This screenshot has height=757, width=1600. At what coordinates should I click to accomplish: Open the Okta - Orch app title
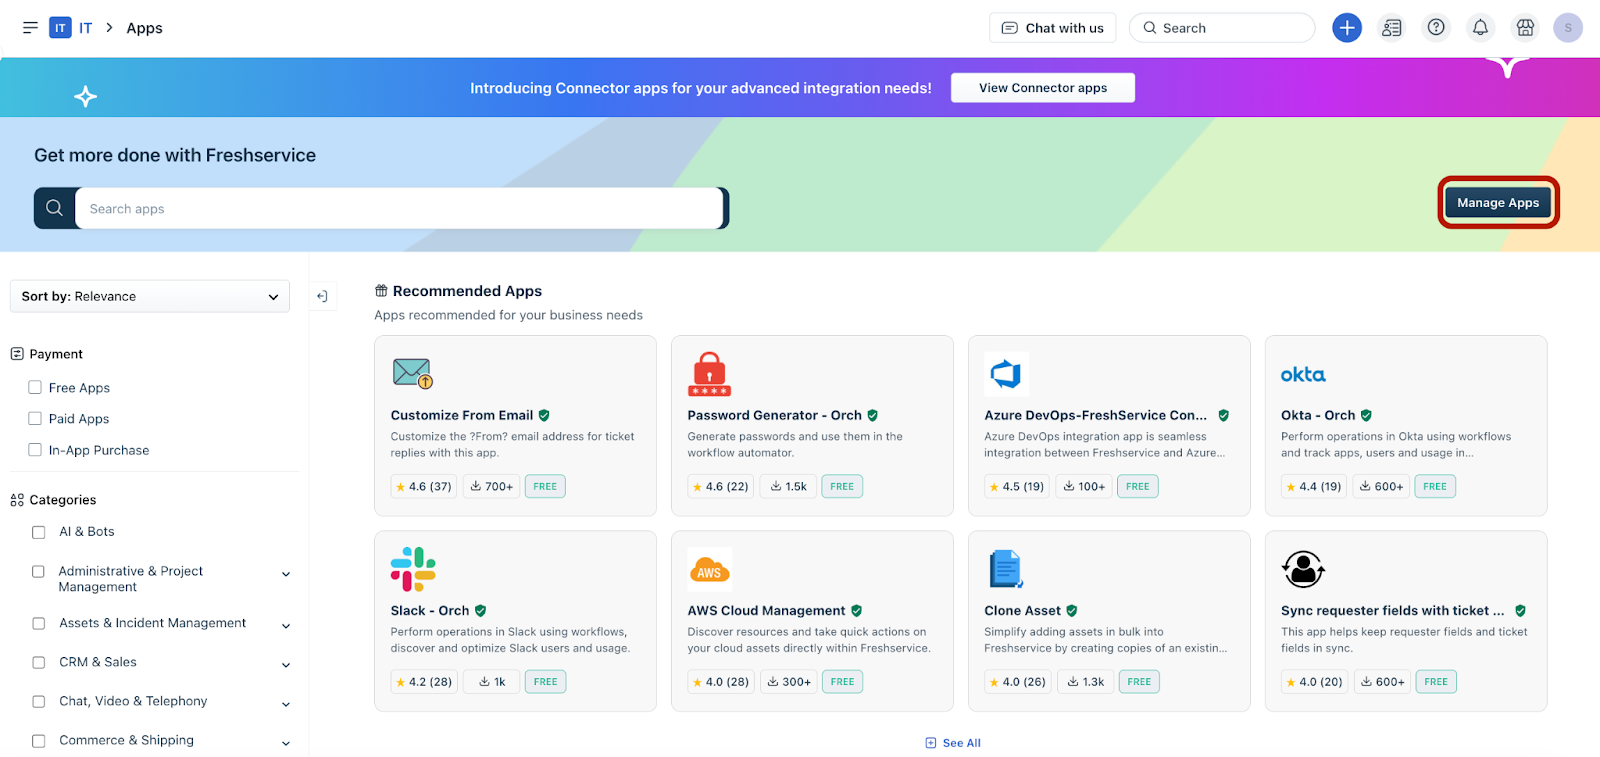tap(1318, 415)
